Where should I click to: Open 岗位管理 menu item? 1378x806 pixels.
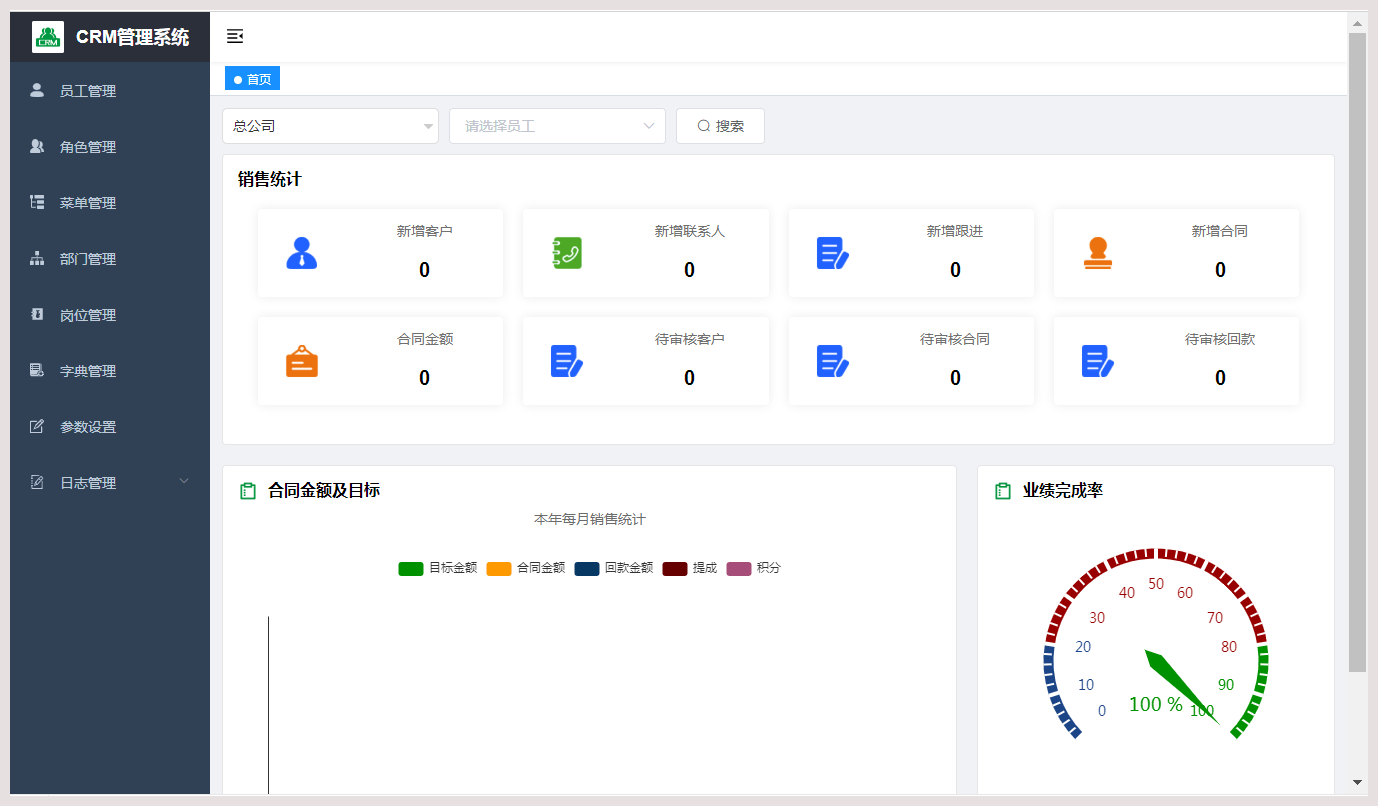click(x=110, y=315)
